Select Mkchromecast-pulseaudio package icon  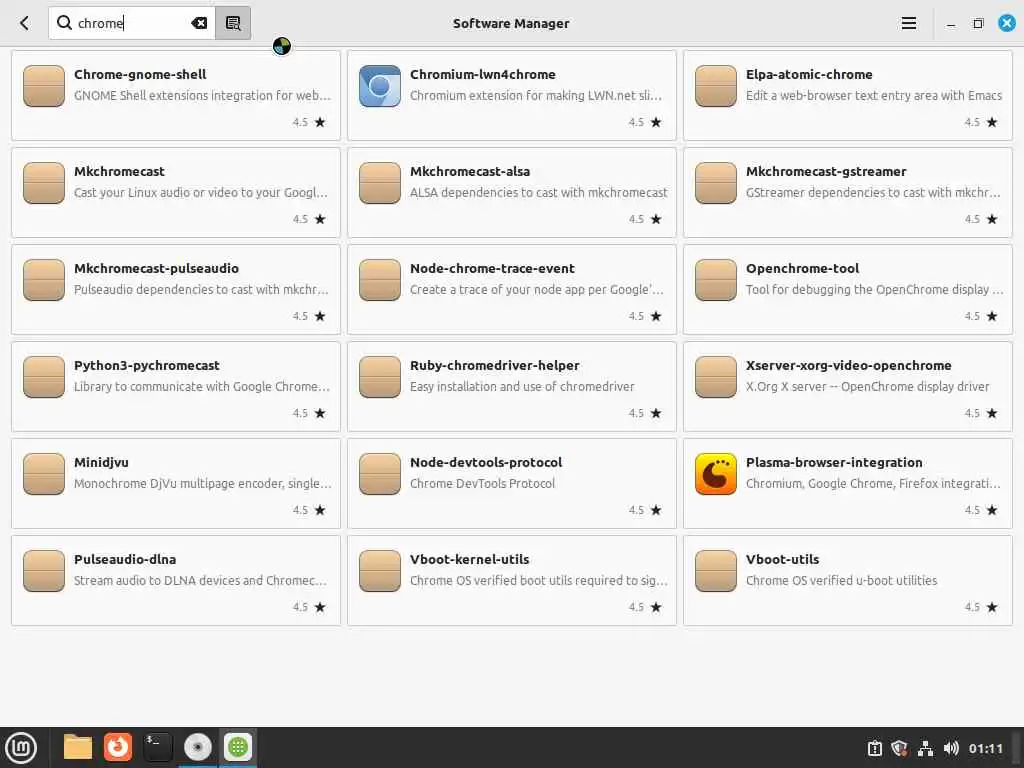pos(44,280)
